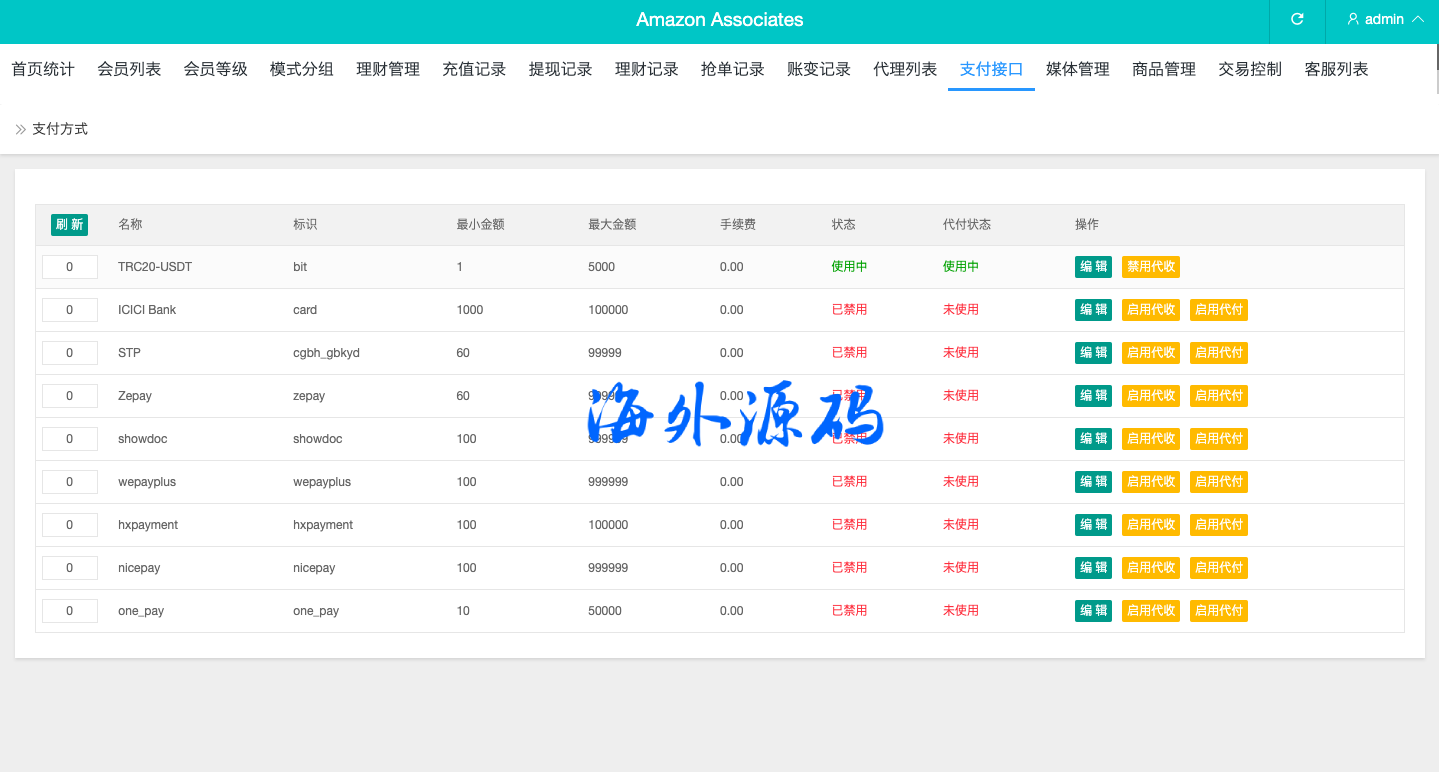This screenshot has width=1439, height=772.
Task: Click the sort input for one_pay
Action: [70, 611]
